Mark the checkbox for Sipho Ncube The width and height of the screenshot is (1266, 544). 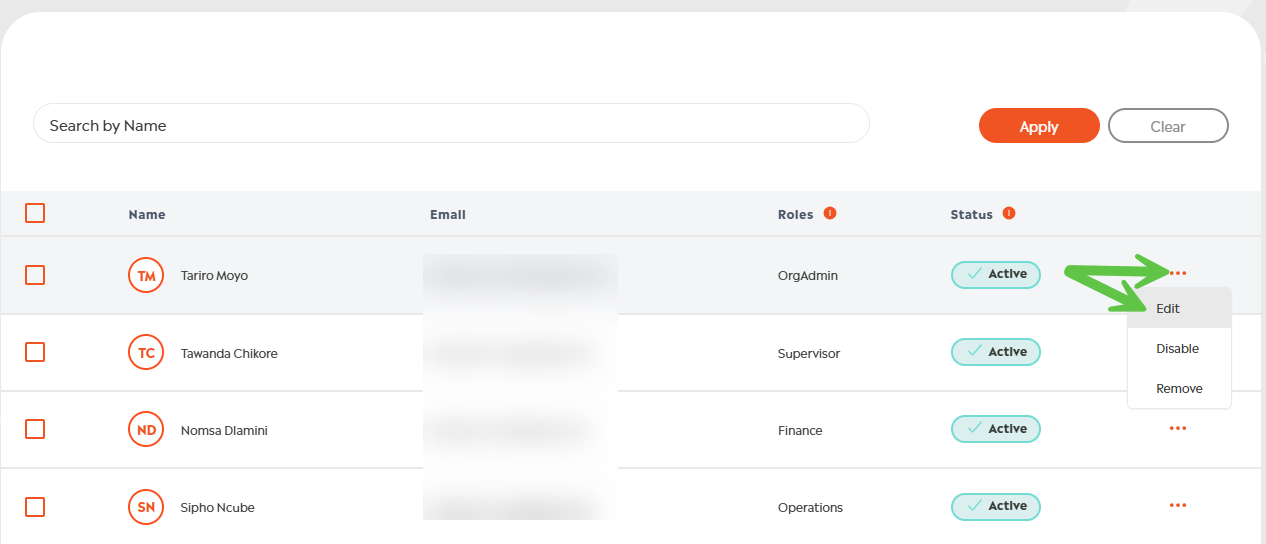35,507
